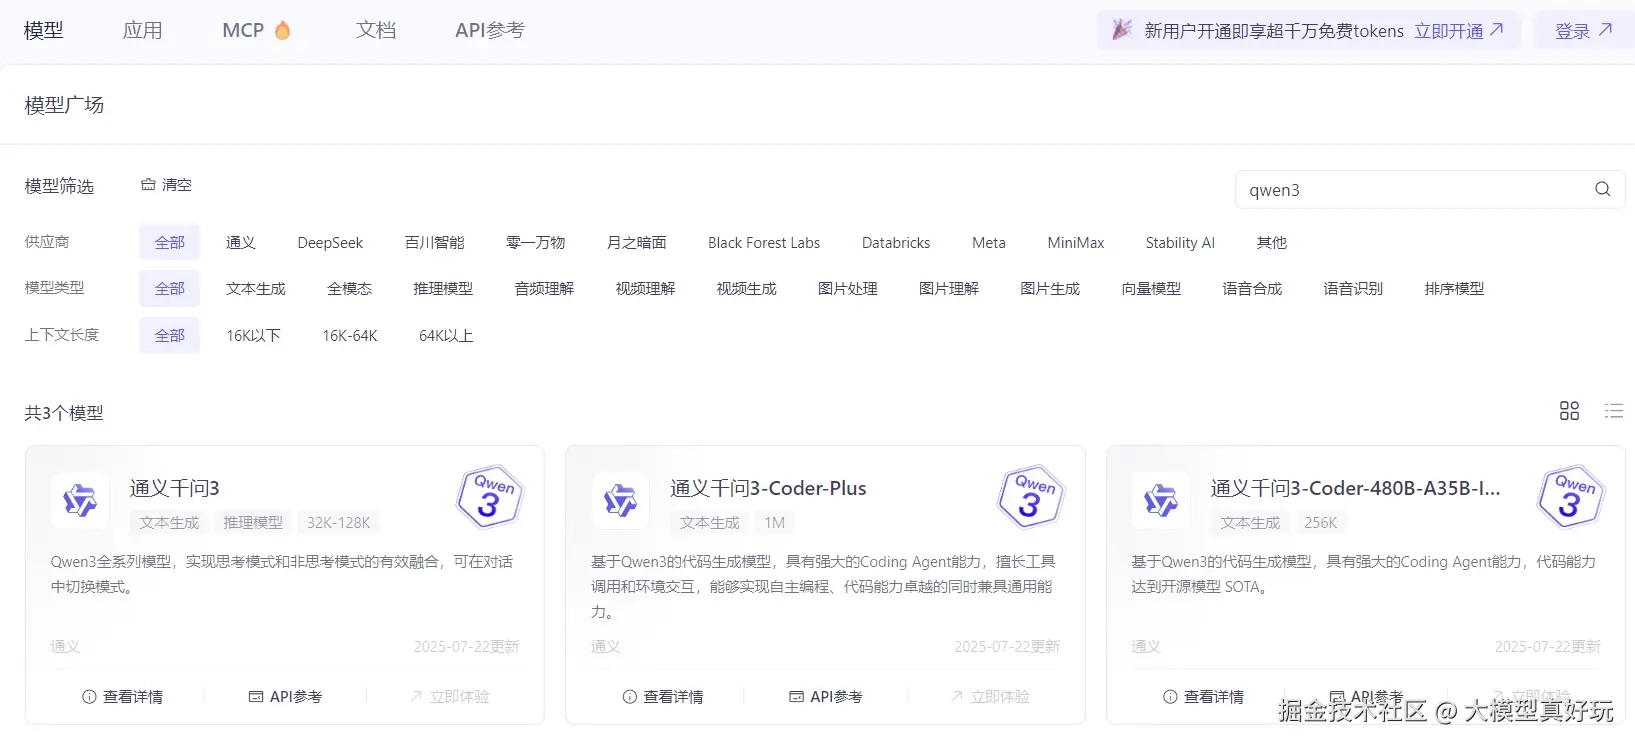This screenshot has height=746, width=1635.
Task: Open the API参考 top navigation tab
Action: tap(490, 30)
